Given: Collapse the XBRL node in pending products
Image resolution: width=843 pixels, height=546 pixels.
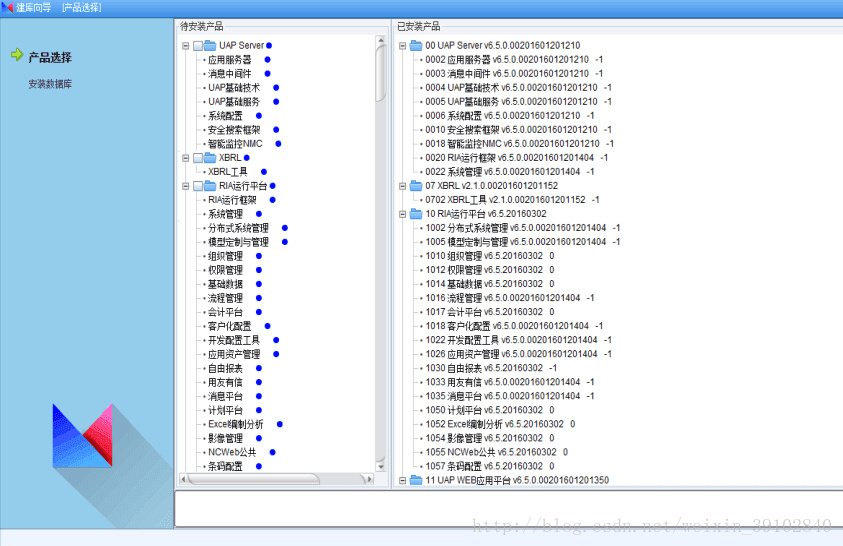Looking at the screenshot, I should coord(185,158).
